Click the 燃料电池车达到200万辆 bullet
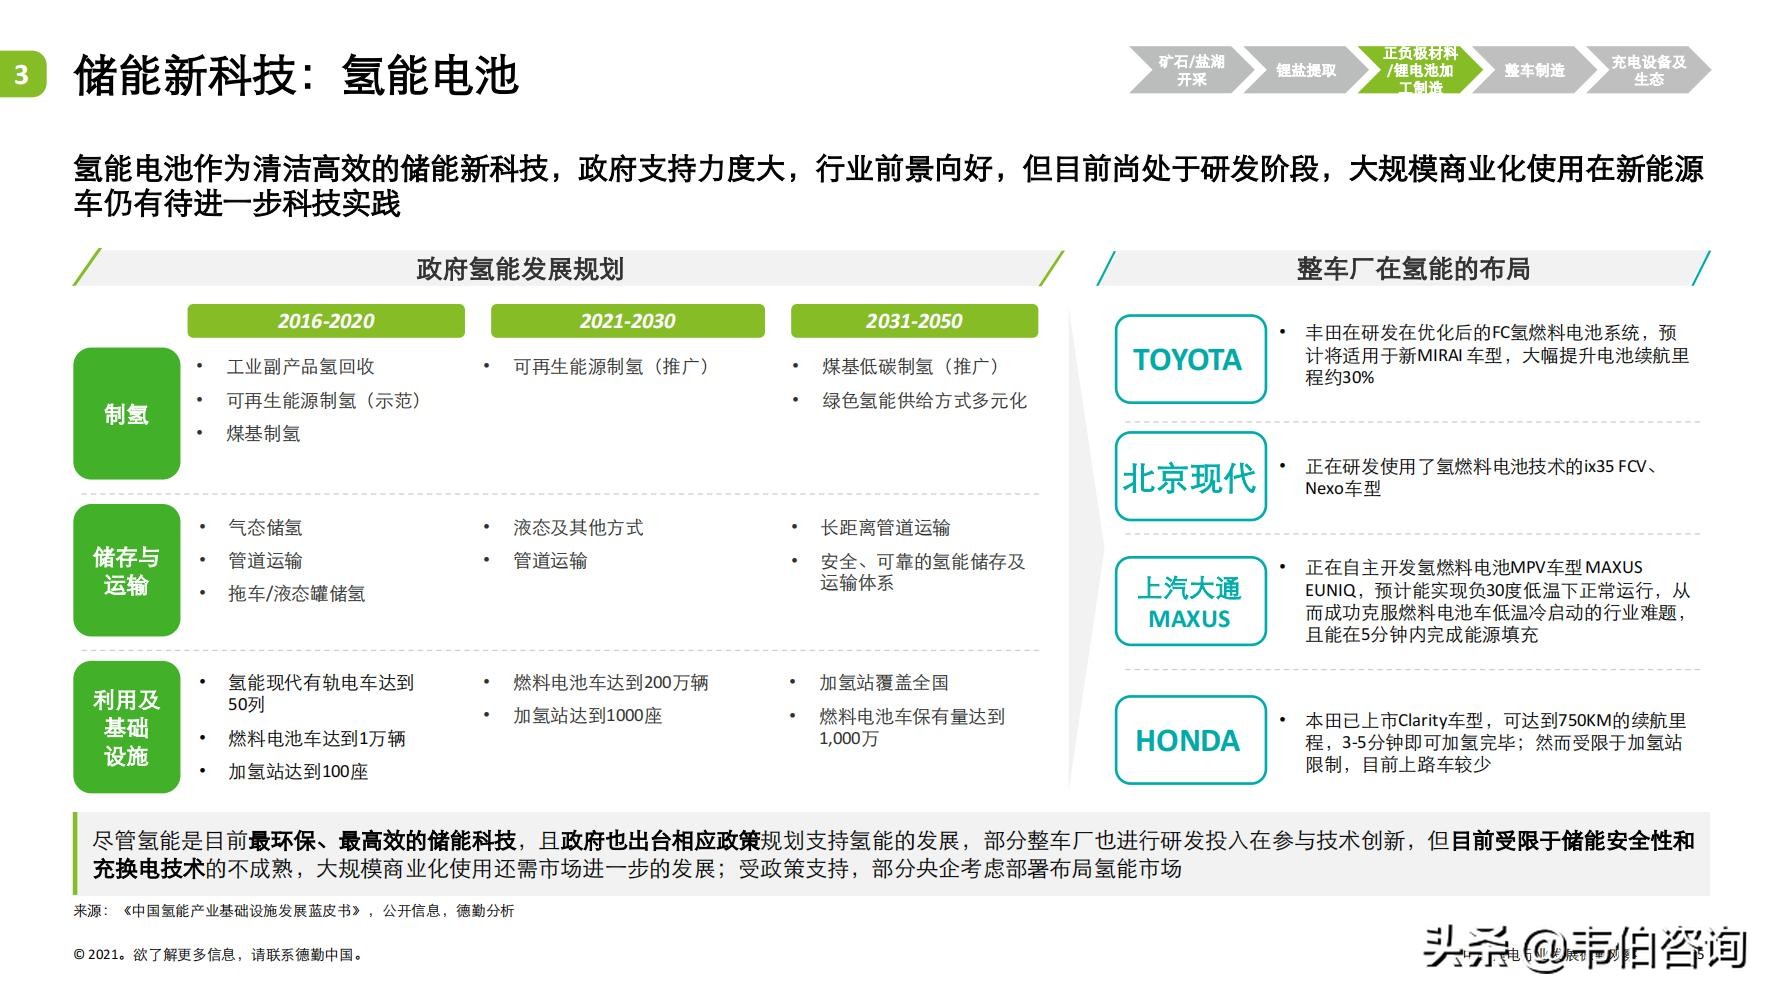Viewport: 1778px width, 1000px height. (611, 682)
